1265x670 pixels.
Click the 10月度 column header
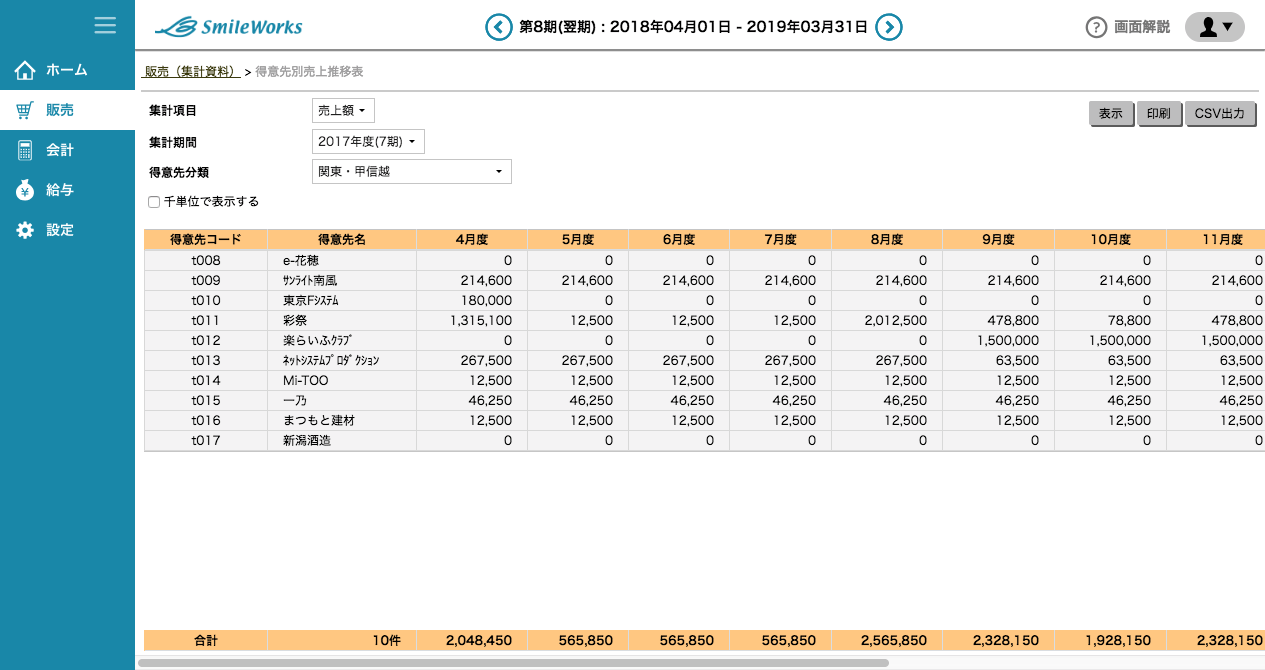[1110, 240]
